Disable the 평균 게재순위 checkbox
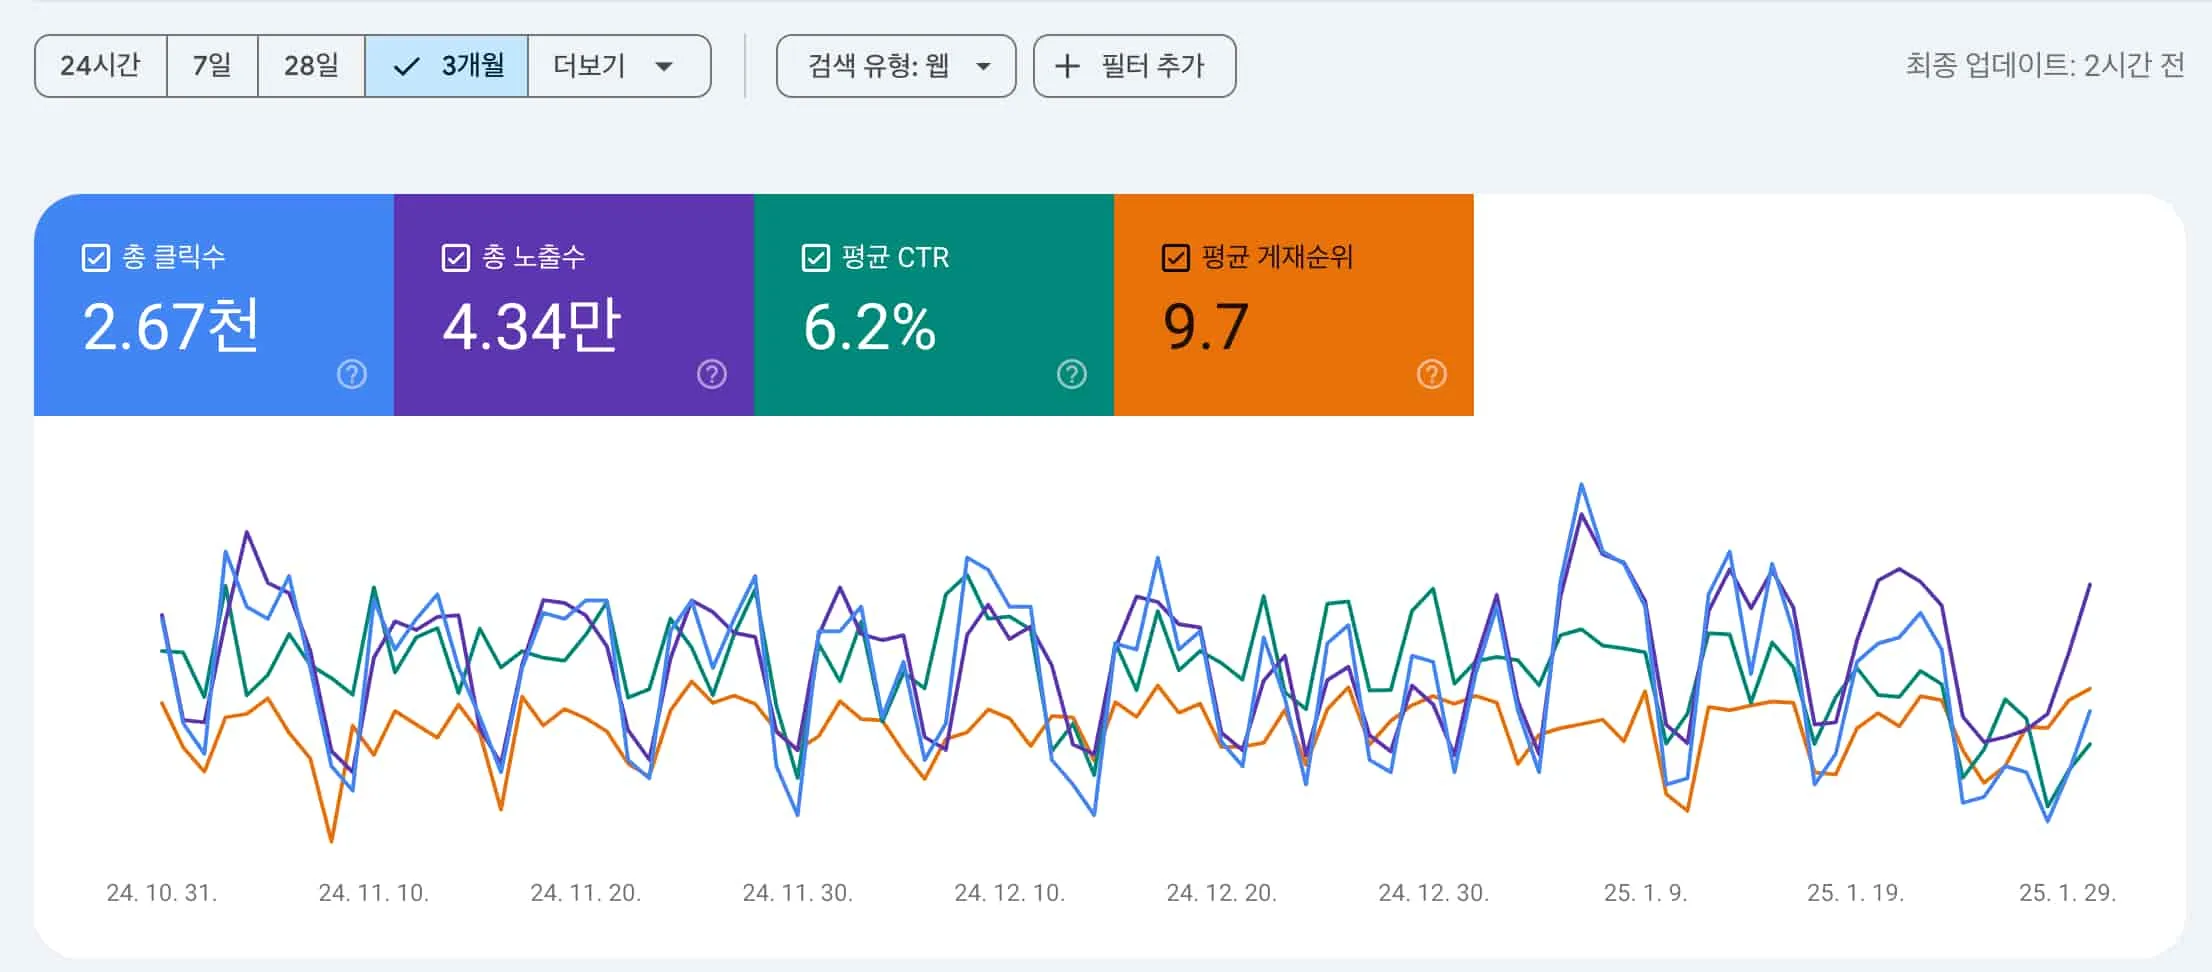Viewport: 2212px width, 972px height. tap(1175, 257)
